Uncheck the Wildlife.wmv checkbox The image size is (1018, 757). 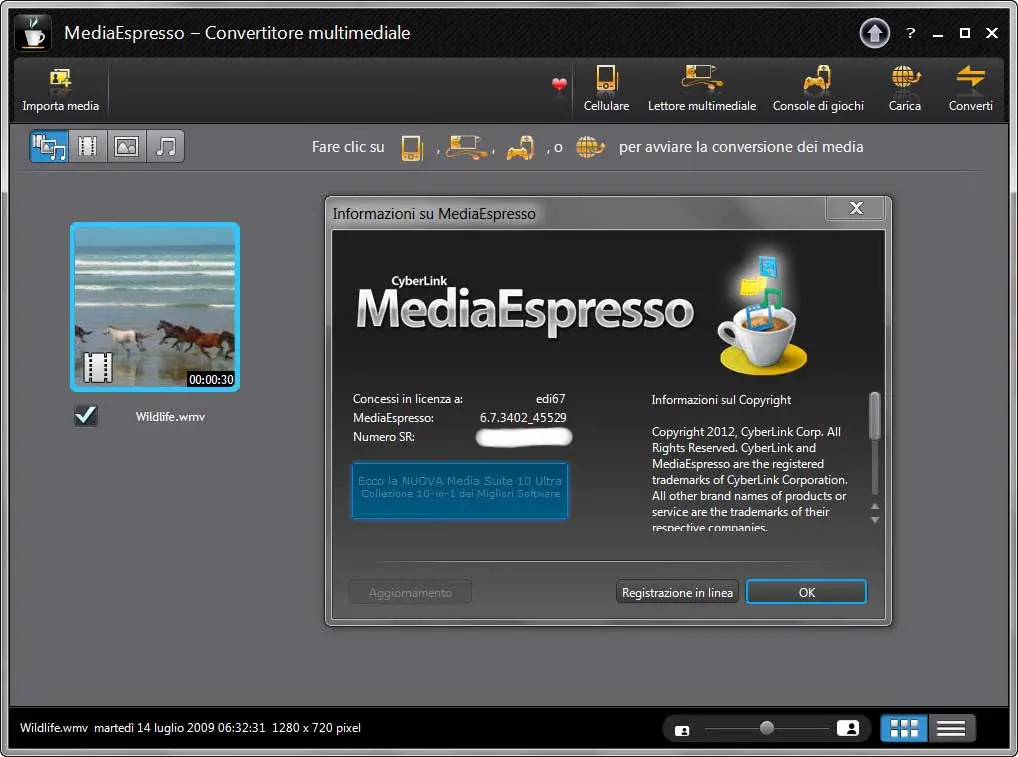86,415
